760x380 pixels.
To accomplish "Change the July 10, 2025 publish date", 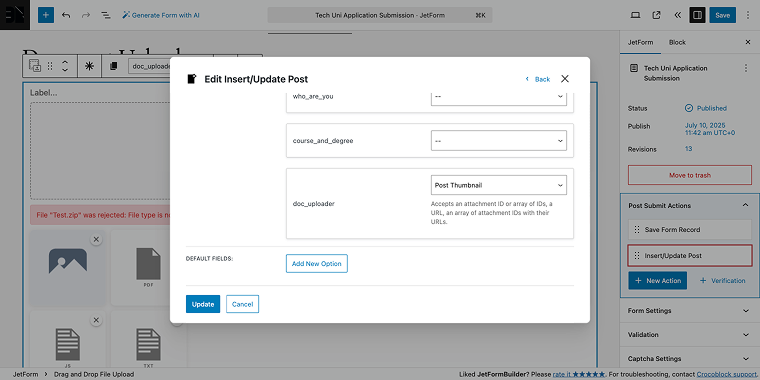I will tap(710, 129).
